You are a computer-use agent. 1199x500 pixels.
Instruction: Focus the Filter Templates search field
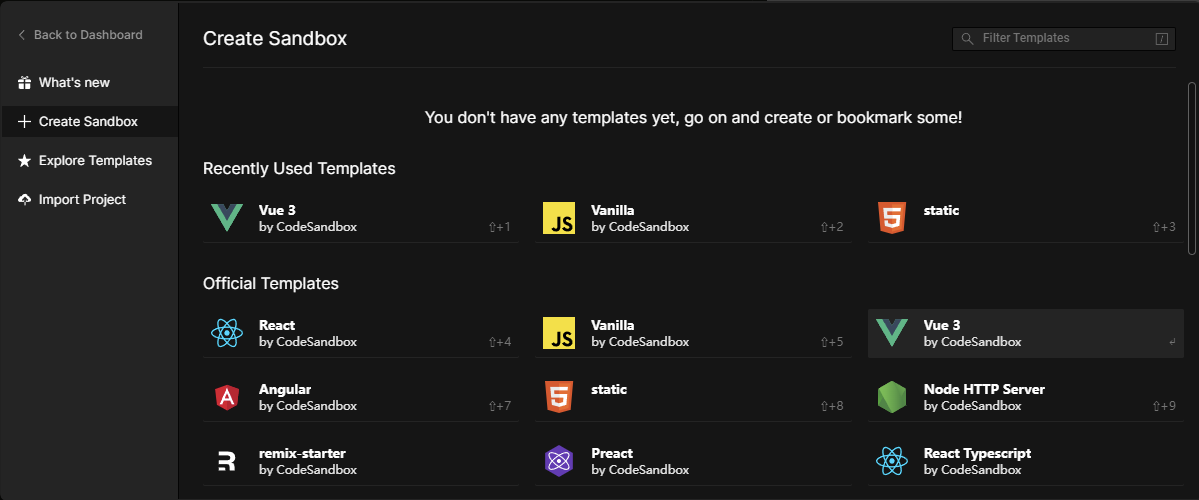(x=1064, y=38)
